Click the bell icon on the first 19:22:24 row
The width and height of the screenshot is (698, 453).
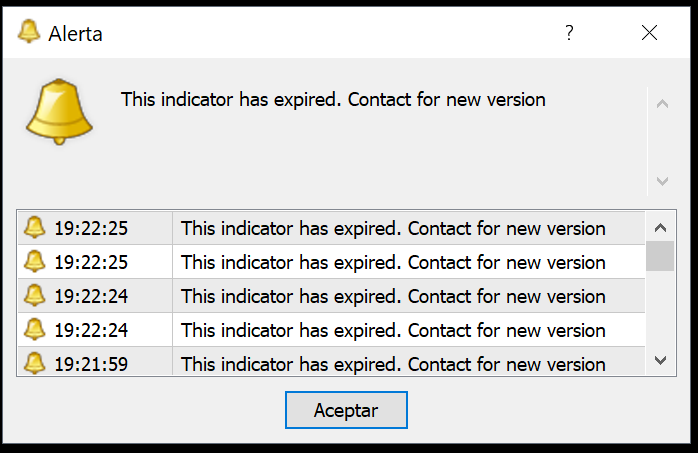click(x=35, y=296)
